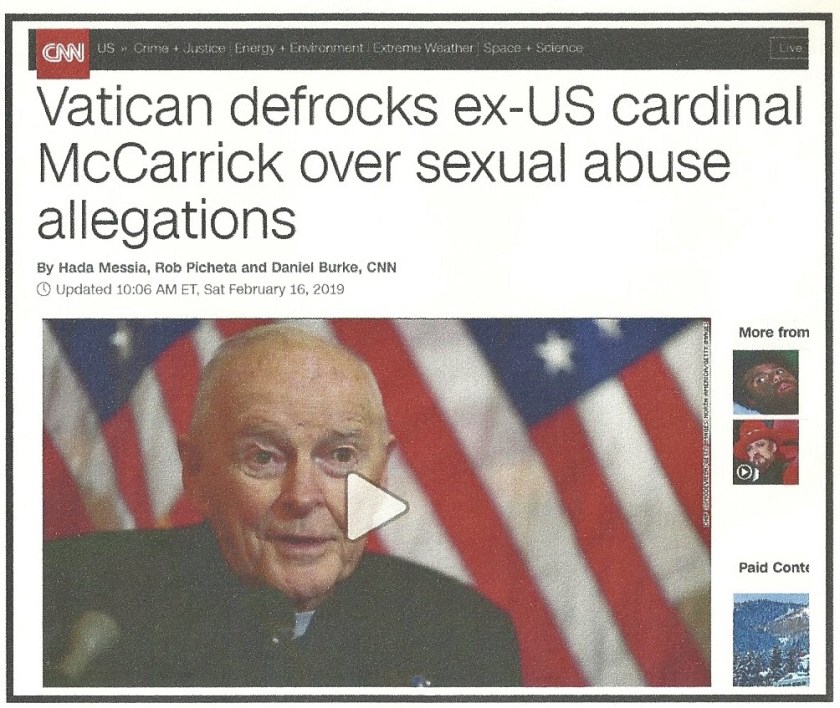Screen dimensions: 840x708
Task: Open the first More from thumbnail
Action: tap(766, 382)
